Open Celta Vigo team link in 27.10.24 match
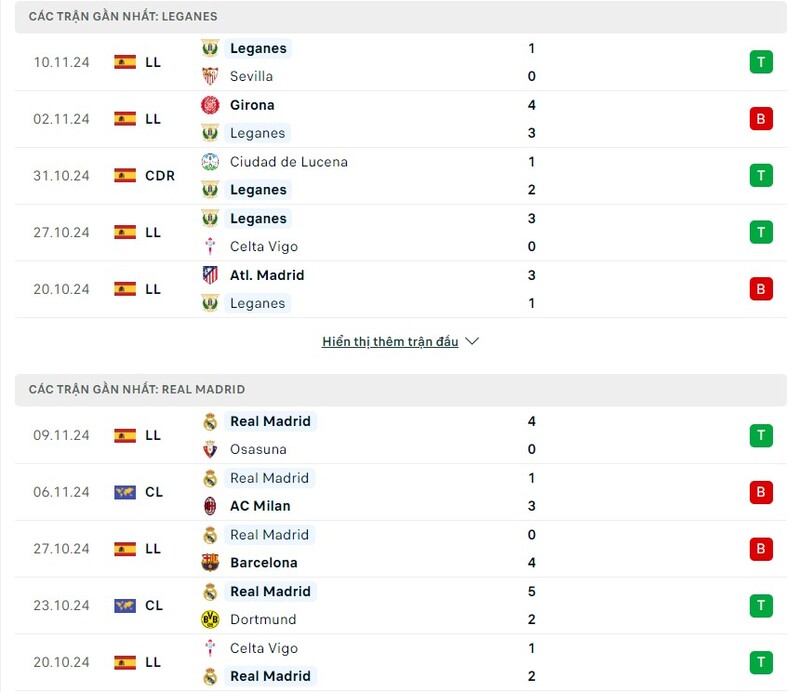Viewport: 800px width, 692px height. 264,246
